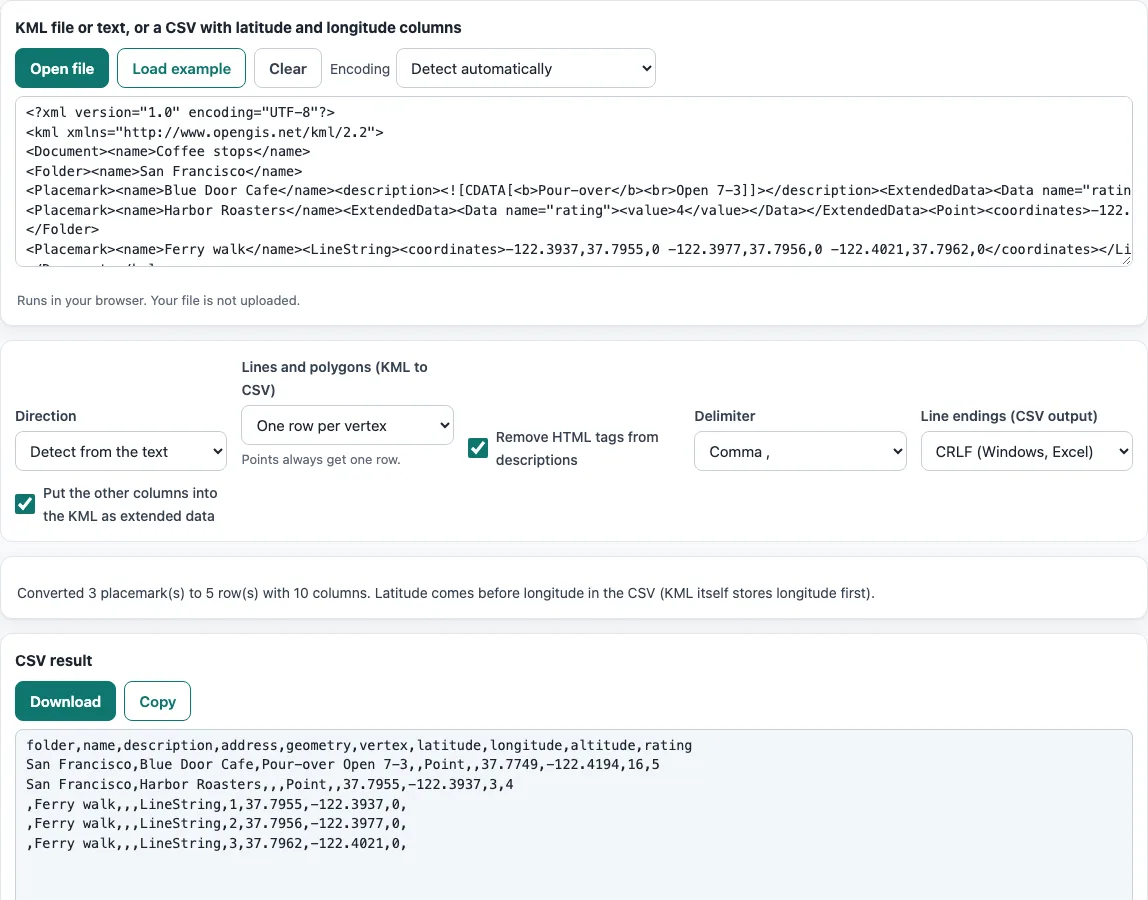The height and width of the screenshot is (900, 1148).
Task: Uncheck Put the other columns into KML checkbox
Action: [x=25, y=504]
